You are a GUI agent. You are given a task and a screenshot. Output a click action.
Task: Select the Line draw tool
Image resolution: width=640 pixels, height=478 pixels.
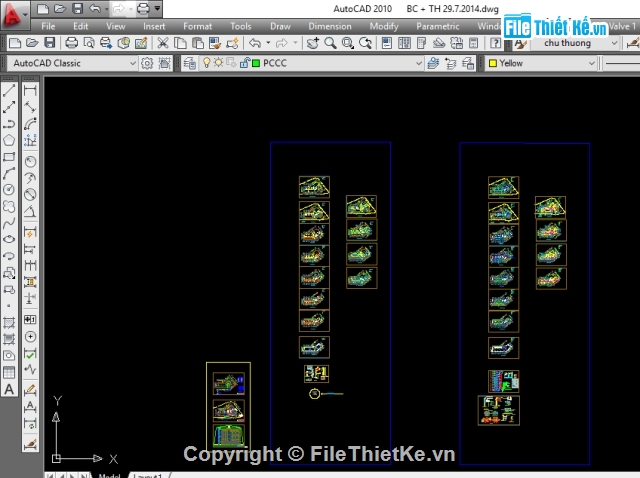click(9, 91)
